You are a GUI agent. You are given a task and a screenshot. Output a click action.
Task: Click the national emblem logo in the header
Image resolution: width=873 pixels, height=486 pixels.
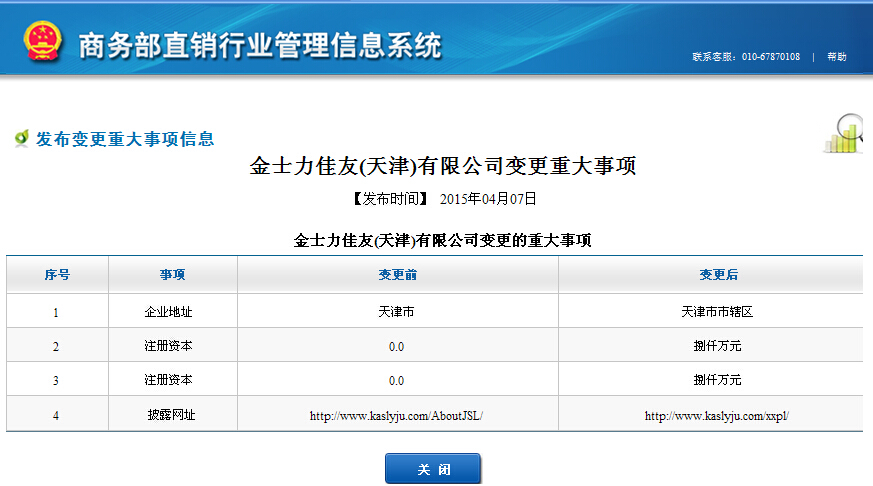(43, 41)
